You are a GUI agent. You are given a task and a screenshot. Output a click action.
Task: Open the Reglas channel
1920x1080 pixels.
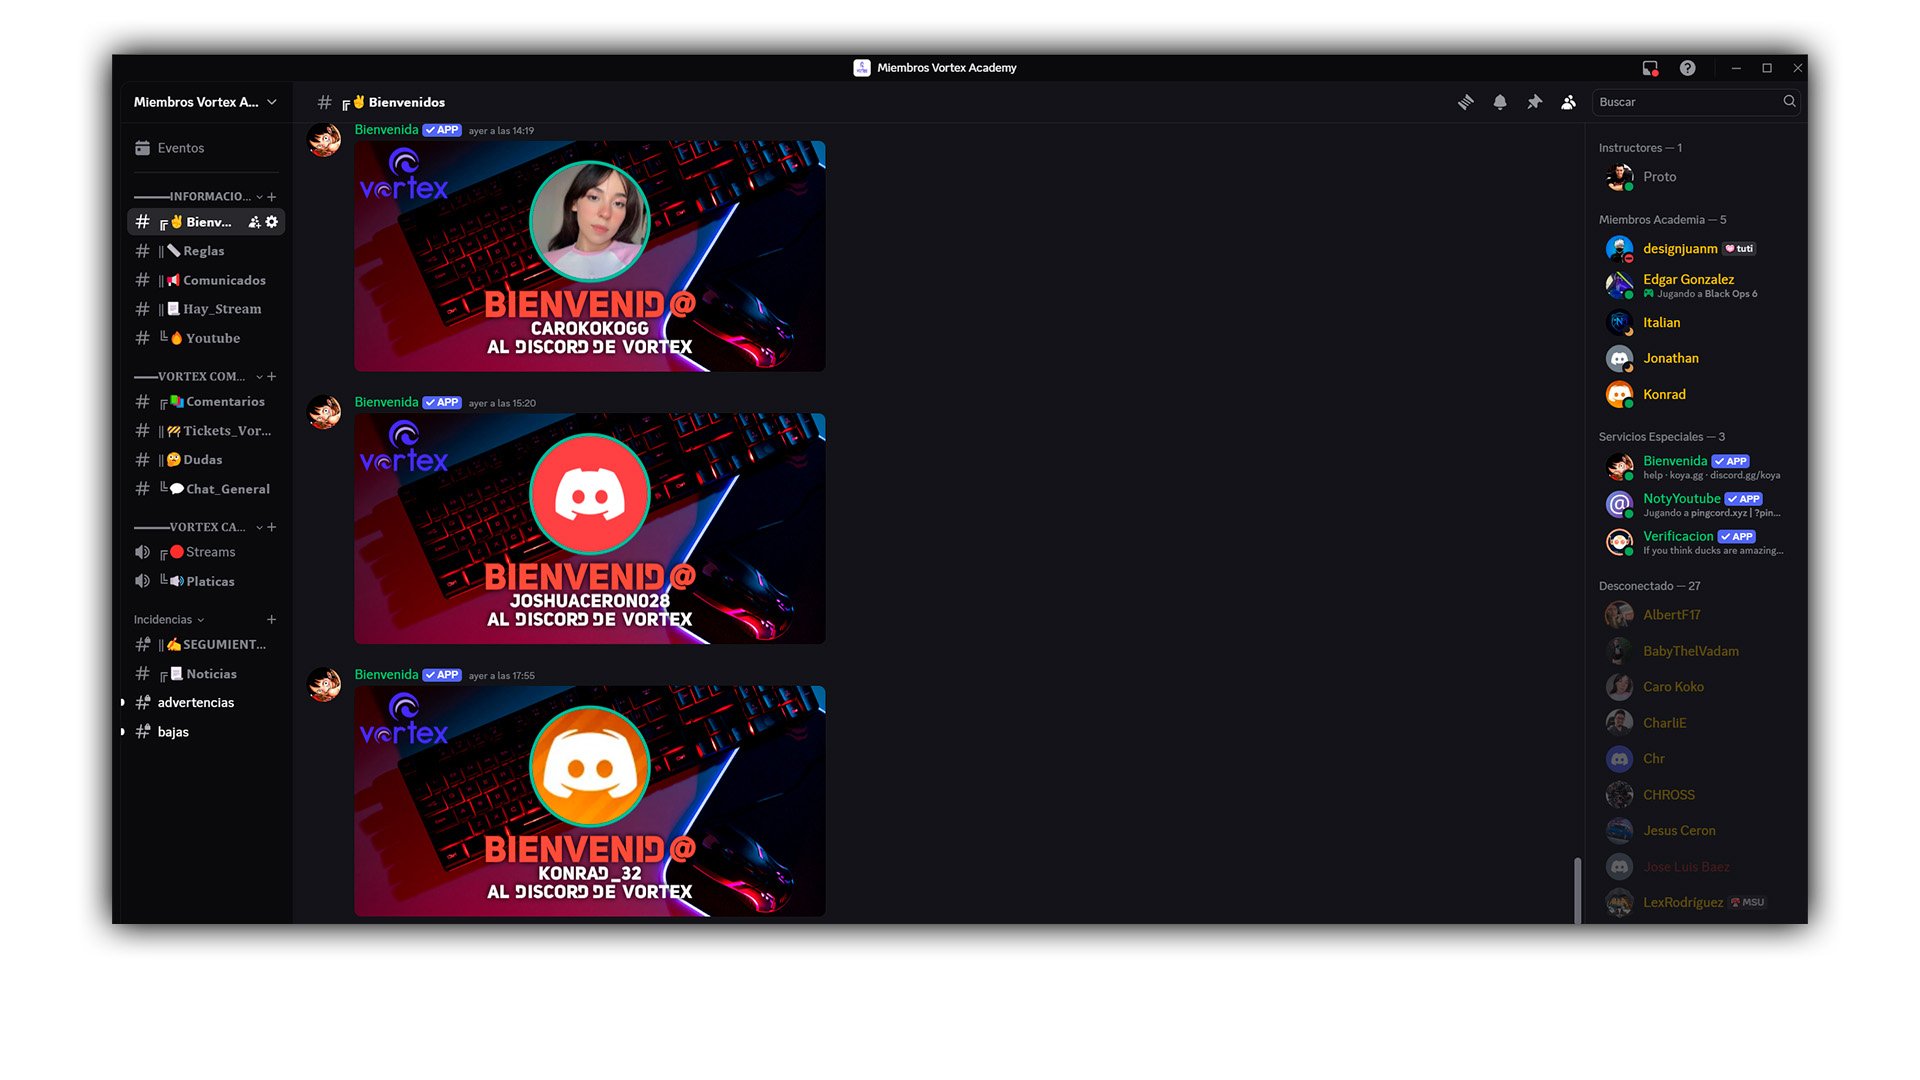coord(206,251)
